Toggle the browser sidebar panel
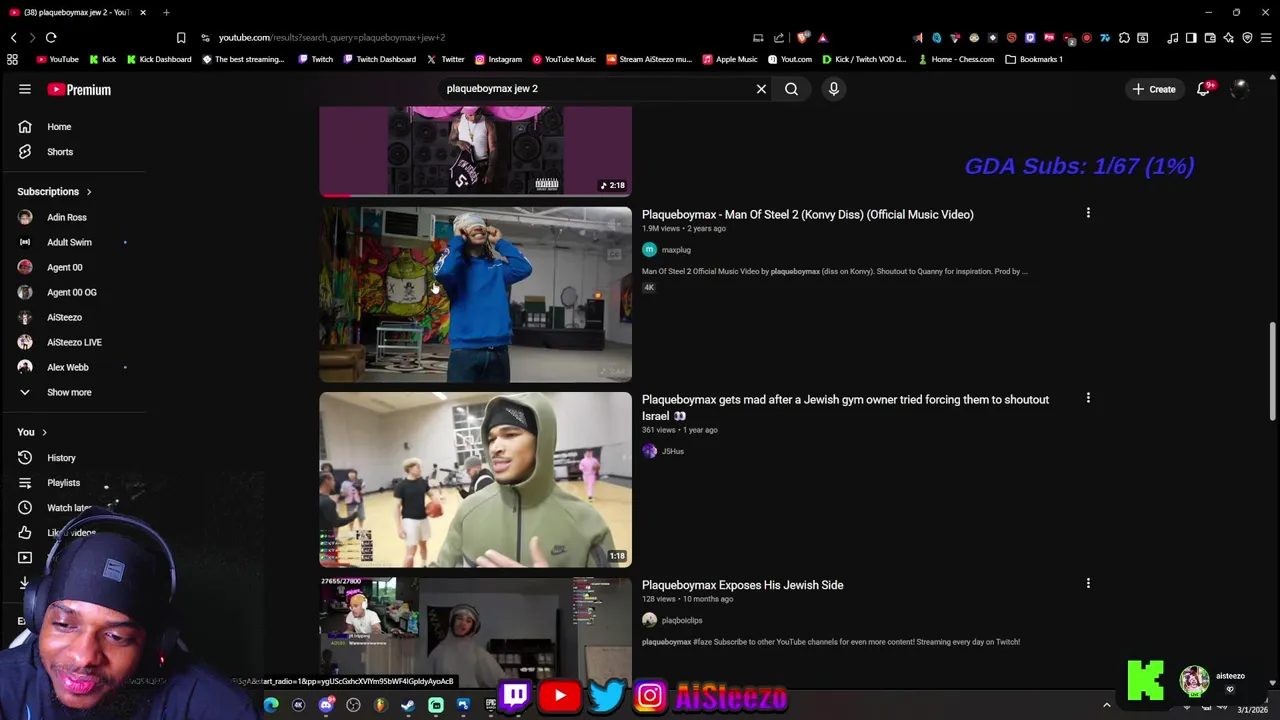Image resolution: width=1280 pixels, height=720 pixels. 1191,38
